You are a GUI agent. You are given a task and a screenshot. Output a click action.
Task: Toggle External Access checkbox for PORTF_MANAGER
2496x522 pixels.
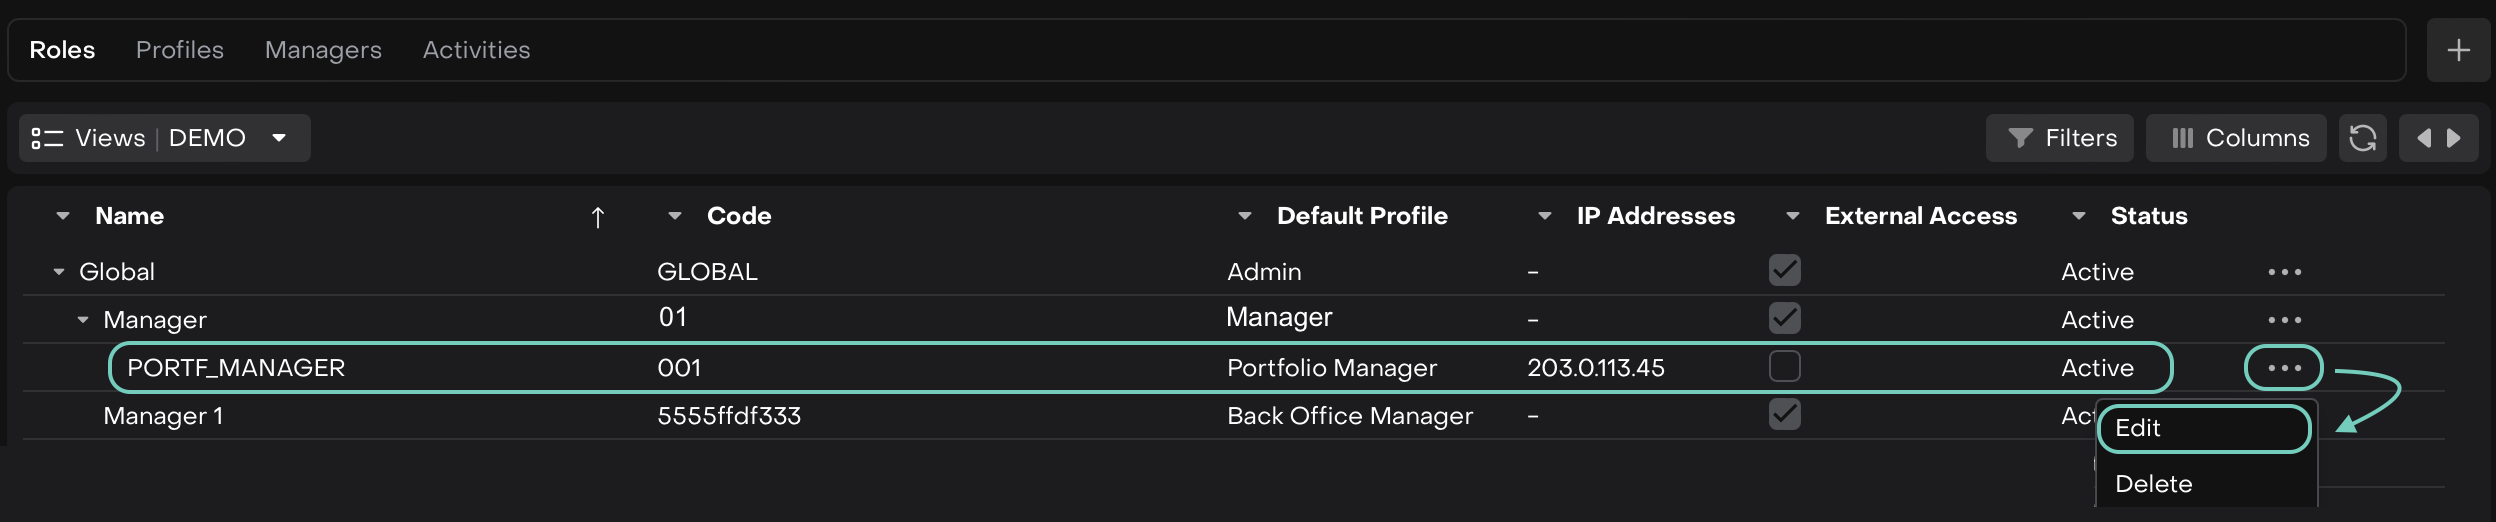(x=1784, y=367)
